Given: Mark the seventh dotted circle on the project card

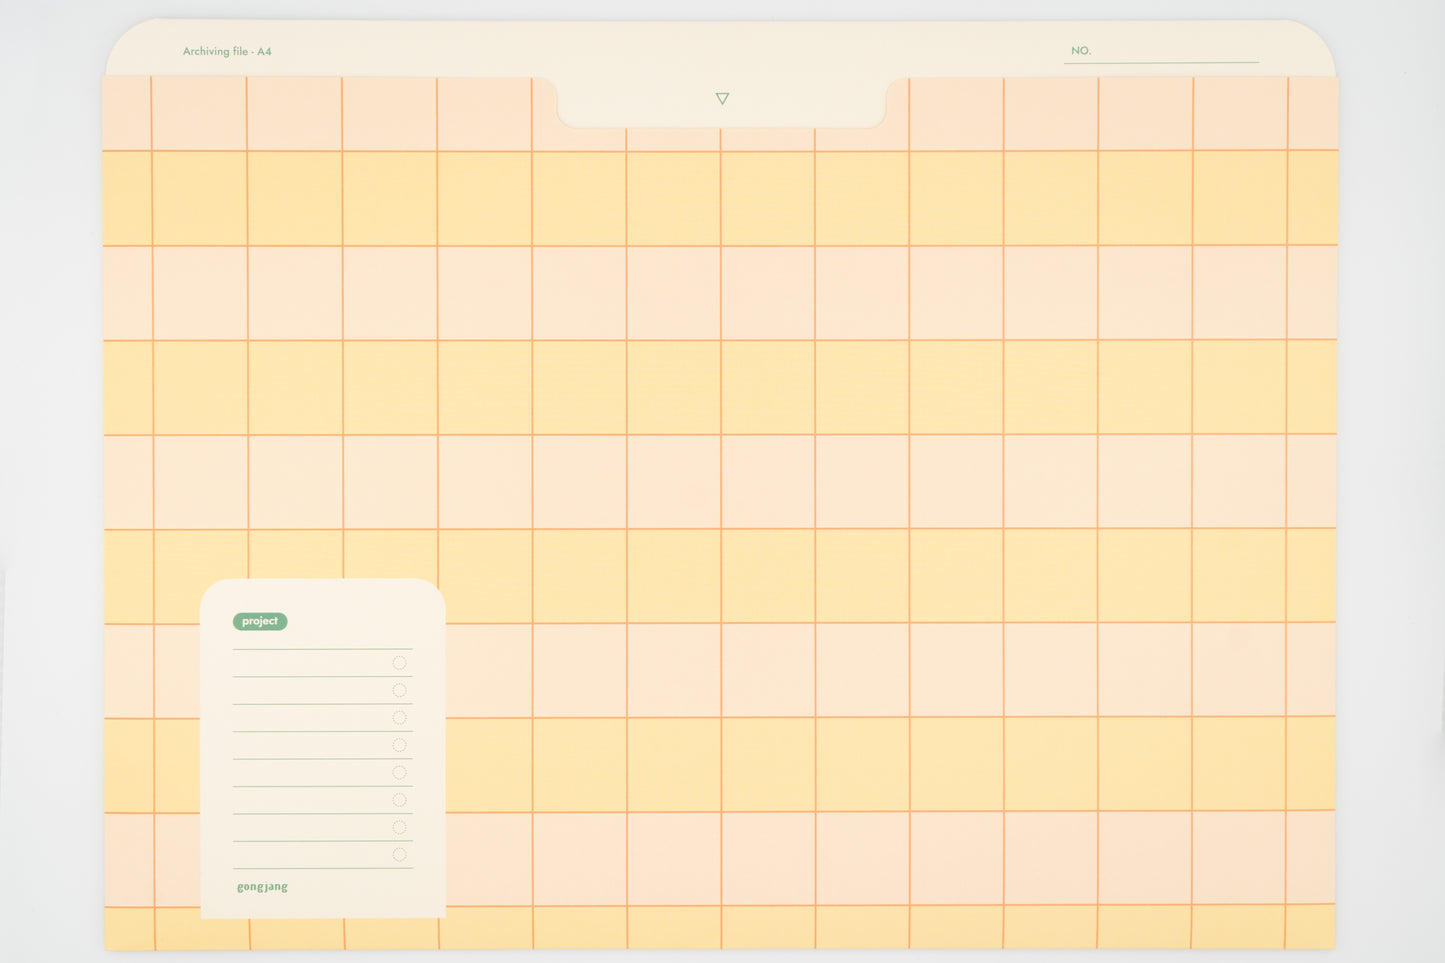Looking at the screenshot, I should click(x=399, y=827).
